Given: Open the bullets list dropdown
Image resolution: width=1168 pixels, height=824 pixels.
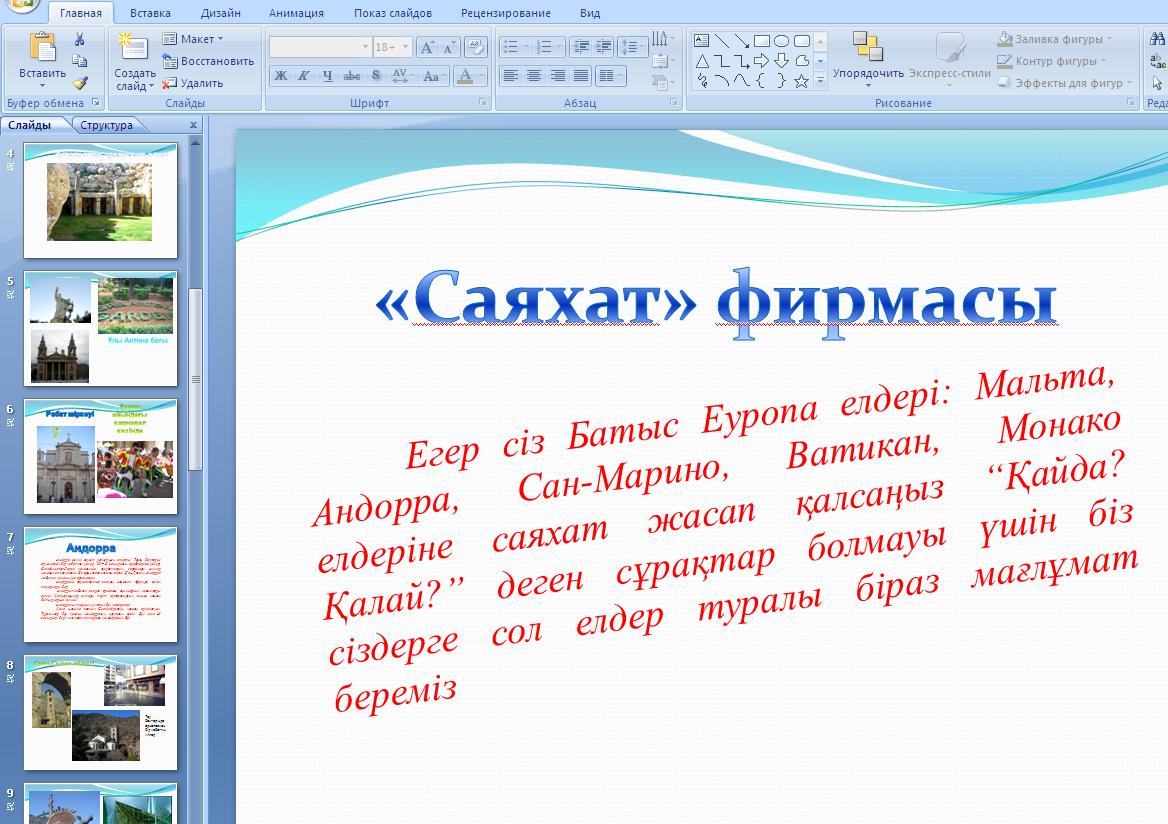Looking at the screenshot, I should click(527, 47).
